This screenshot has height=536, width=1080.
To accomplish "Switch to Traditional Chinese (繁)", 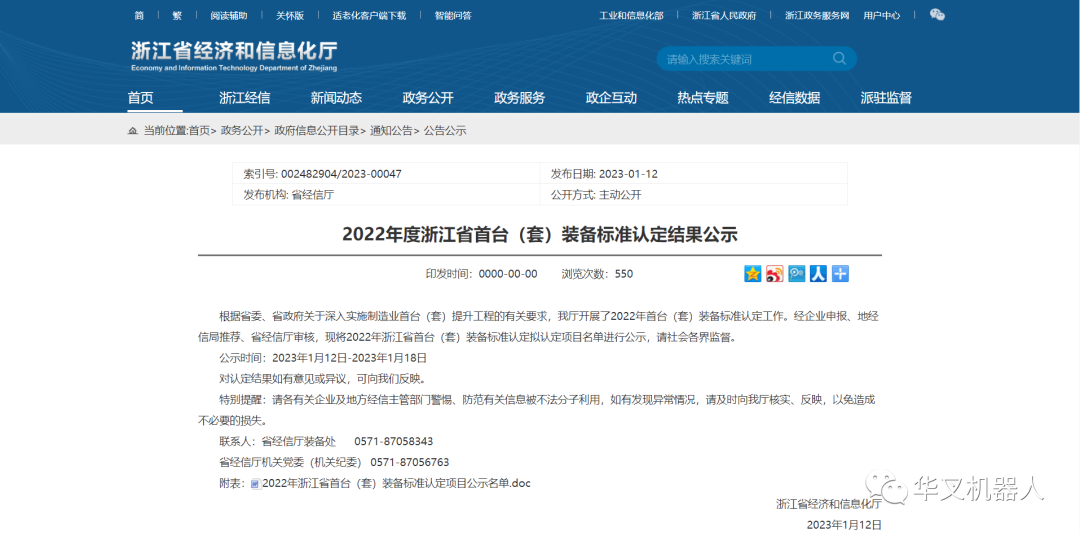I will click(177, 16).
